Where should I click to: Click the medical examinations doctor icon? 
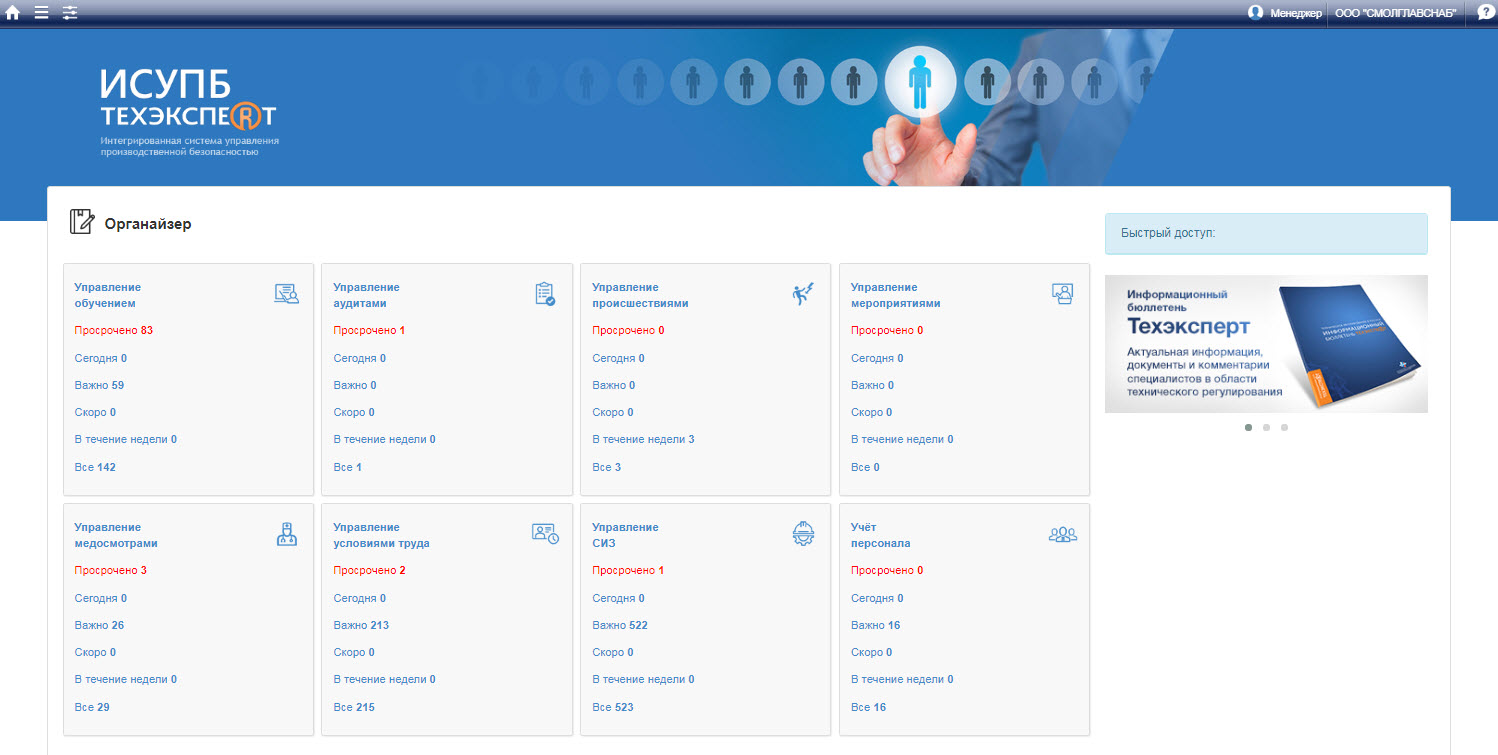pyautogui.click(x=286, y=534)
